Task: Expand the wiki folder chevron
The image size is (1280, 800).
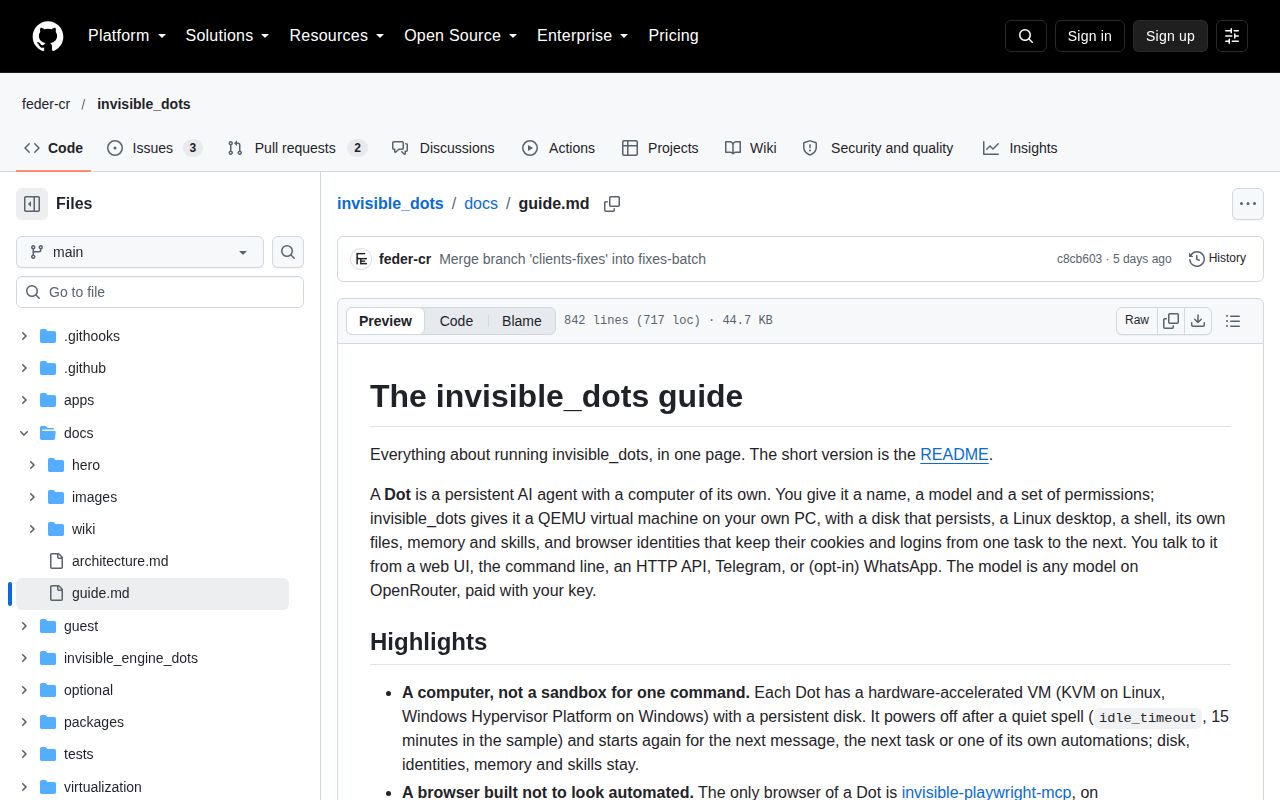Action: click(32, 529)
